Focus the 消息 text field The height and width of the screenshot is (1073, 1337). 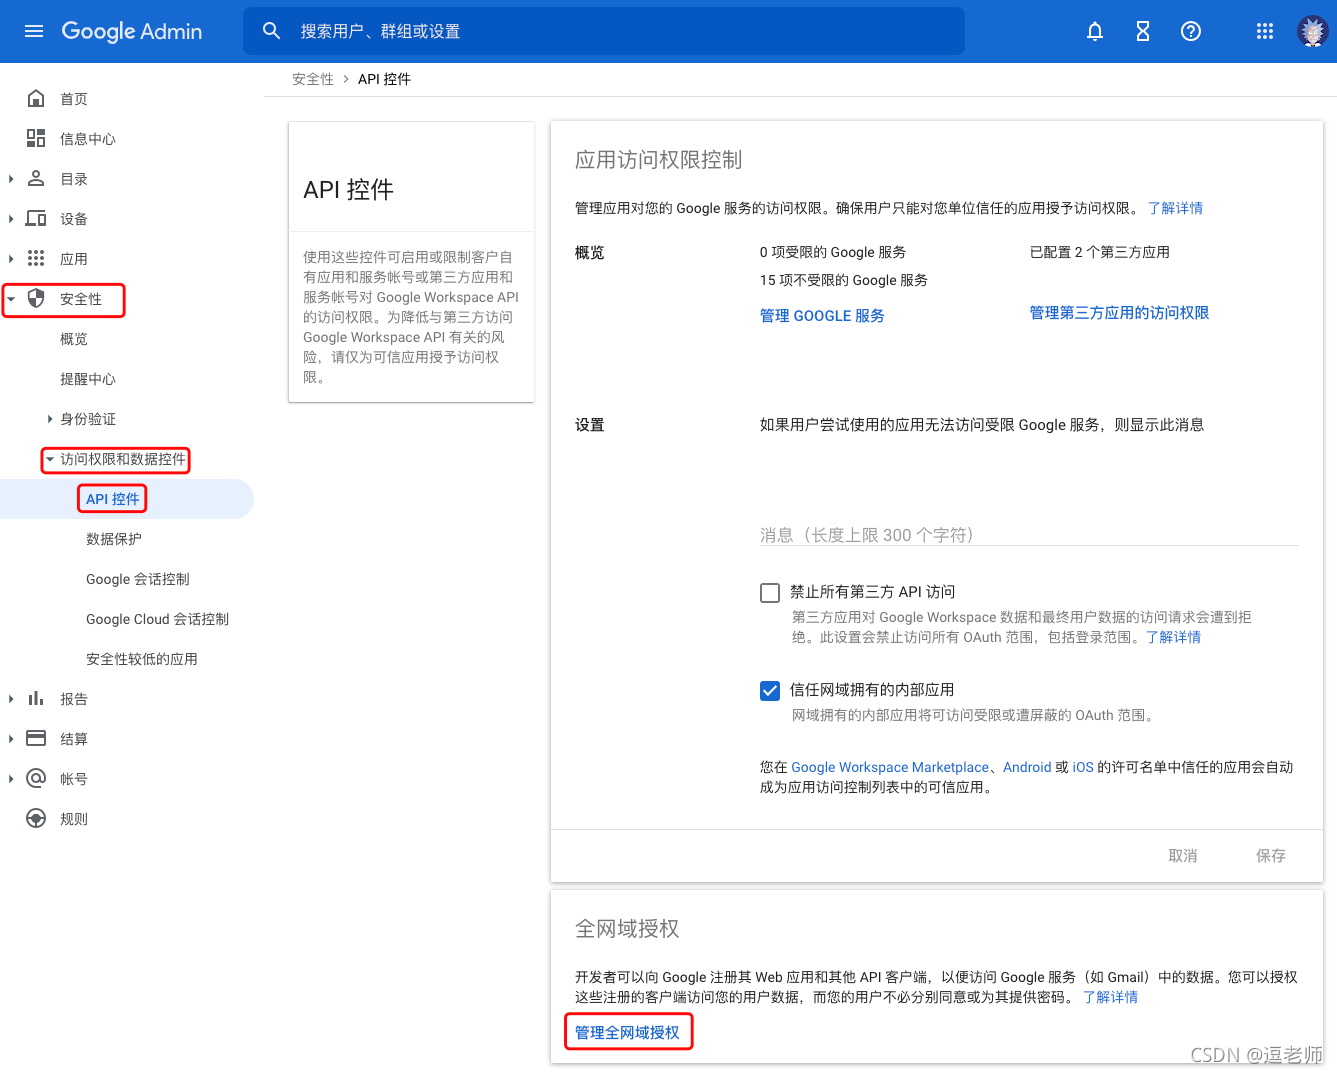(1029, 535)
